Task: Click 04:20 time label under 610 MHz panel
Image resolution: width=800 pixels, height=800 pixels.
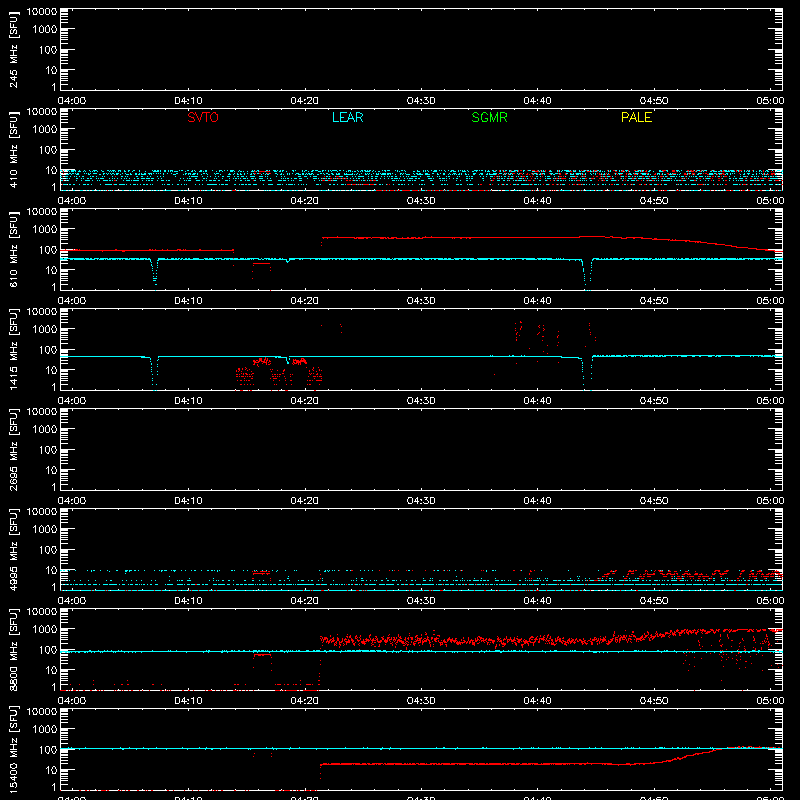Action: coord(305,301)
